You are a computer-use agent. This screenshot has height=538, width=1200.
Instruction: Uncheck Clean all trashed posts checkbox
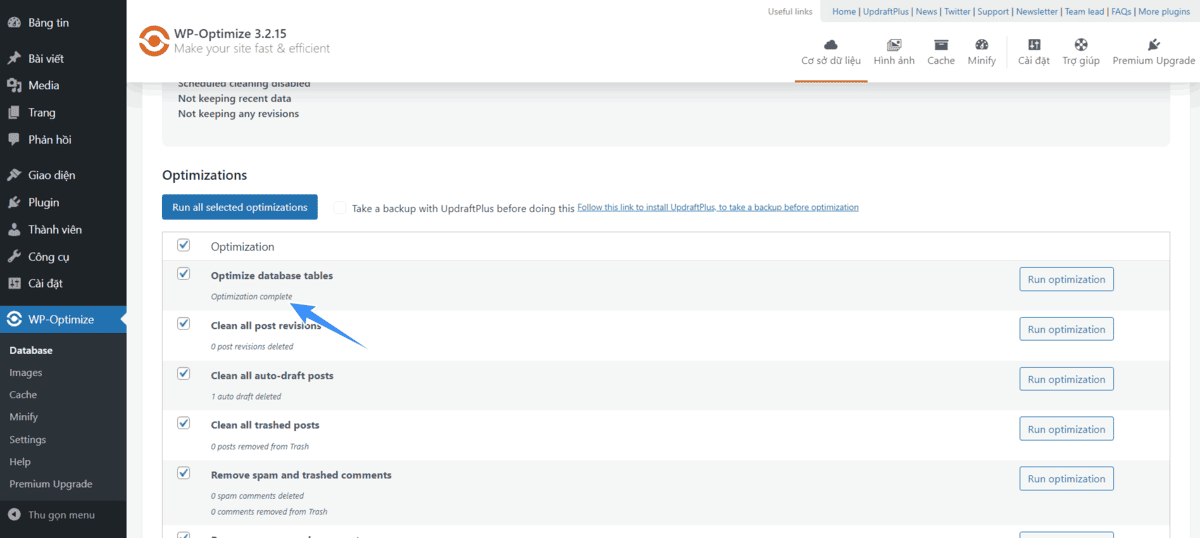tap(183, 424)
